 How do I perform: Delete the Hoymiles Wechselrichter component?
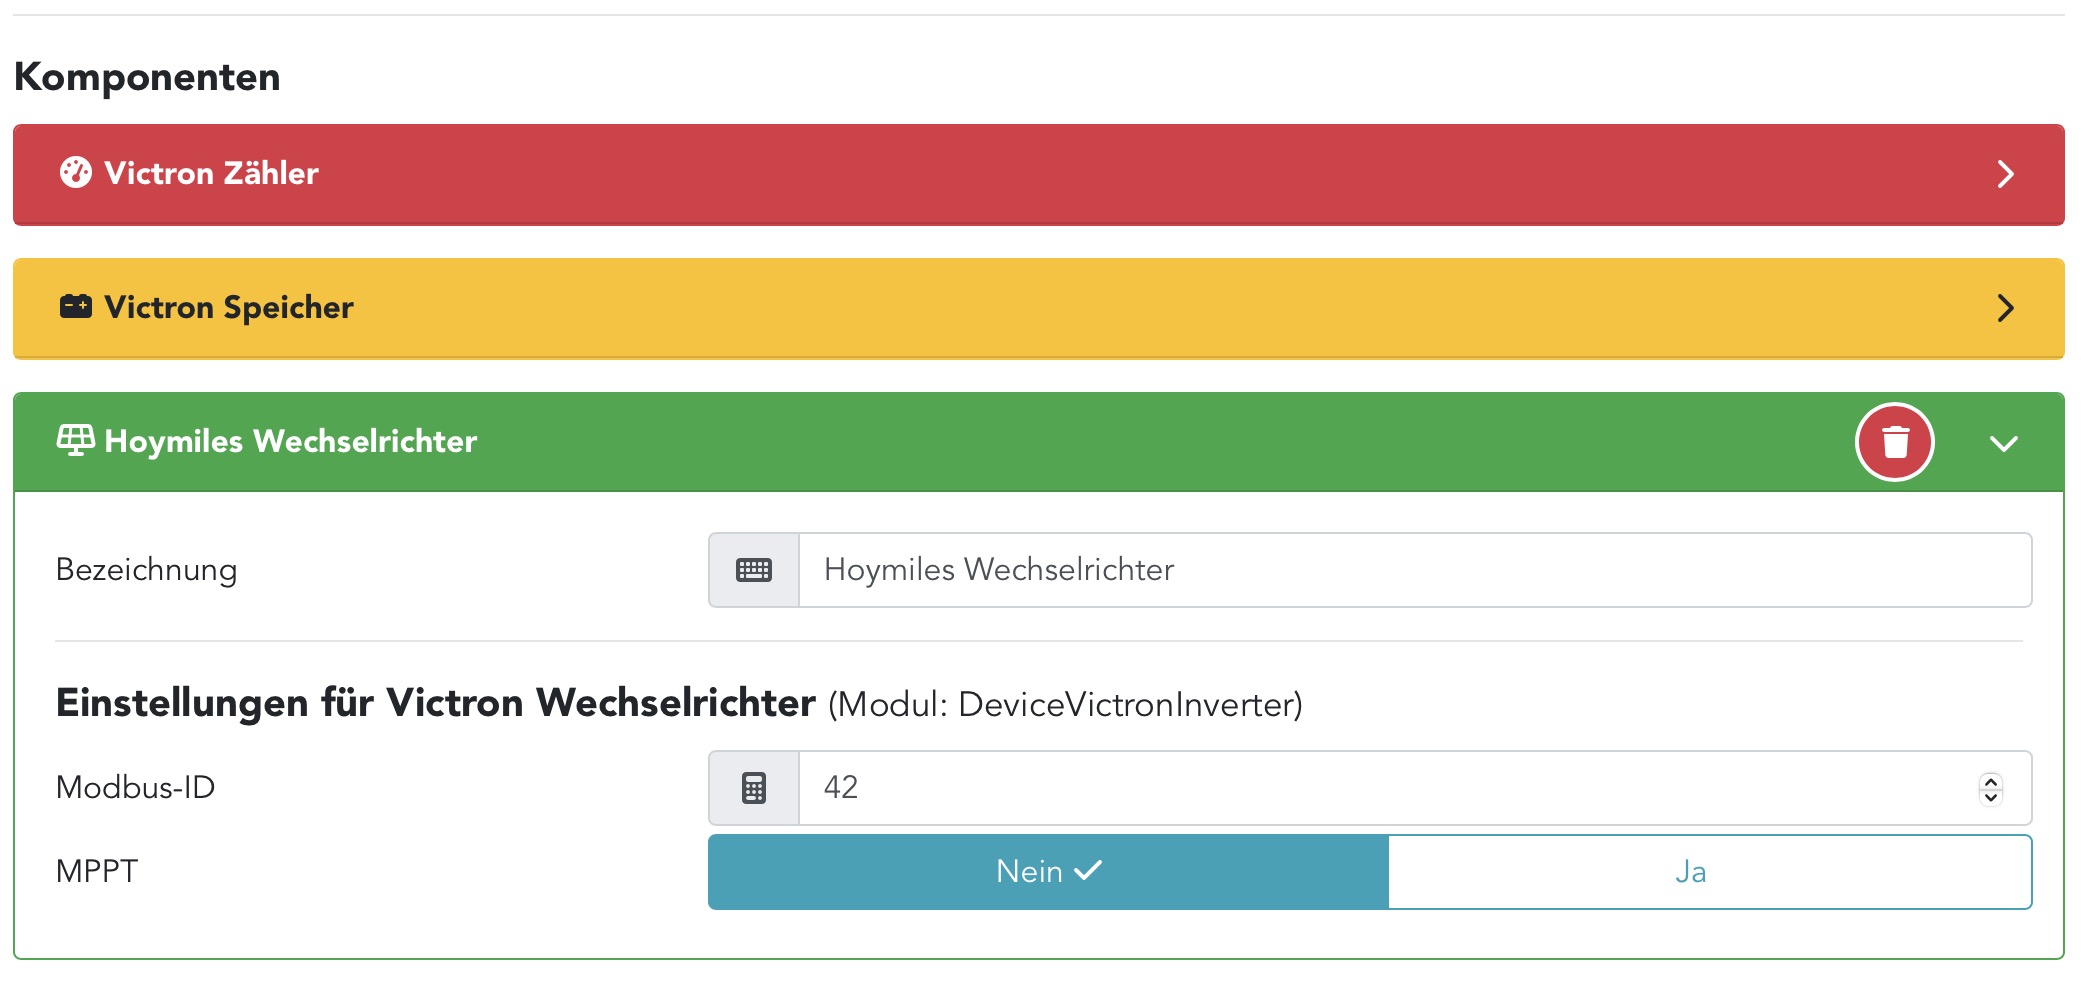pos(1894,442)
